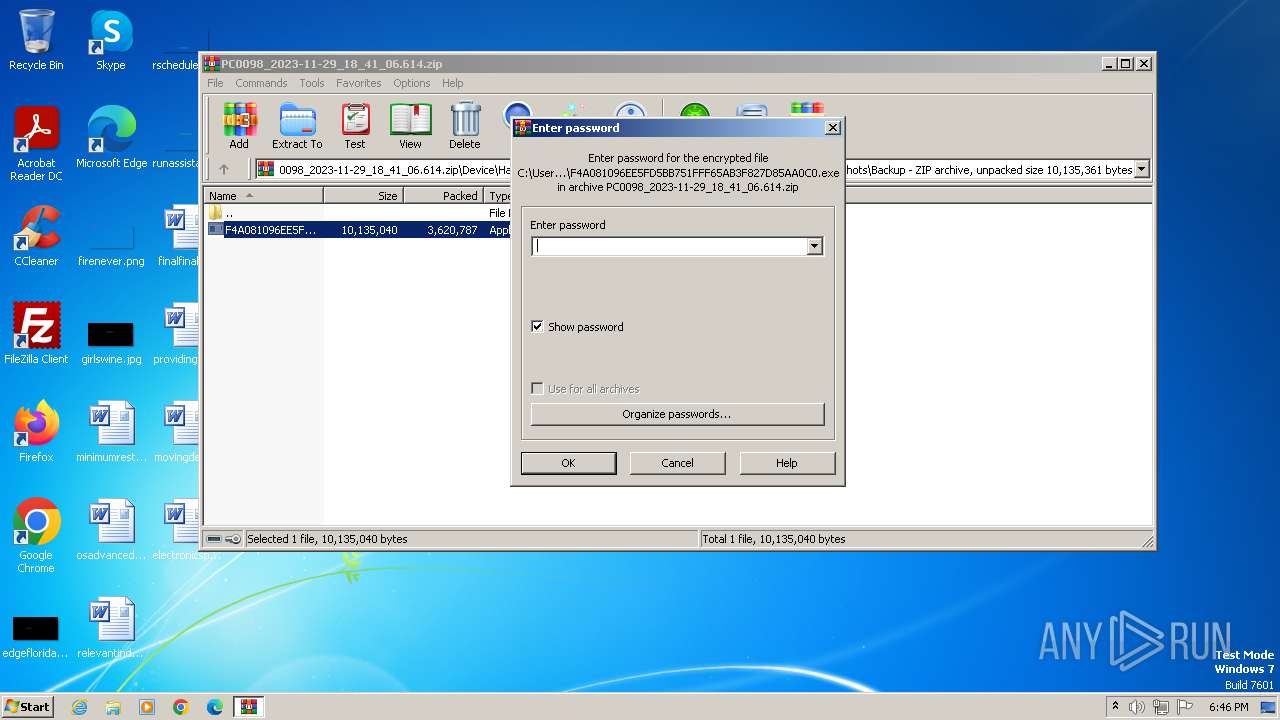Open the Skype desktop shortcut
Viewport: 1280px width, 720px height.
pos(110,41)
